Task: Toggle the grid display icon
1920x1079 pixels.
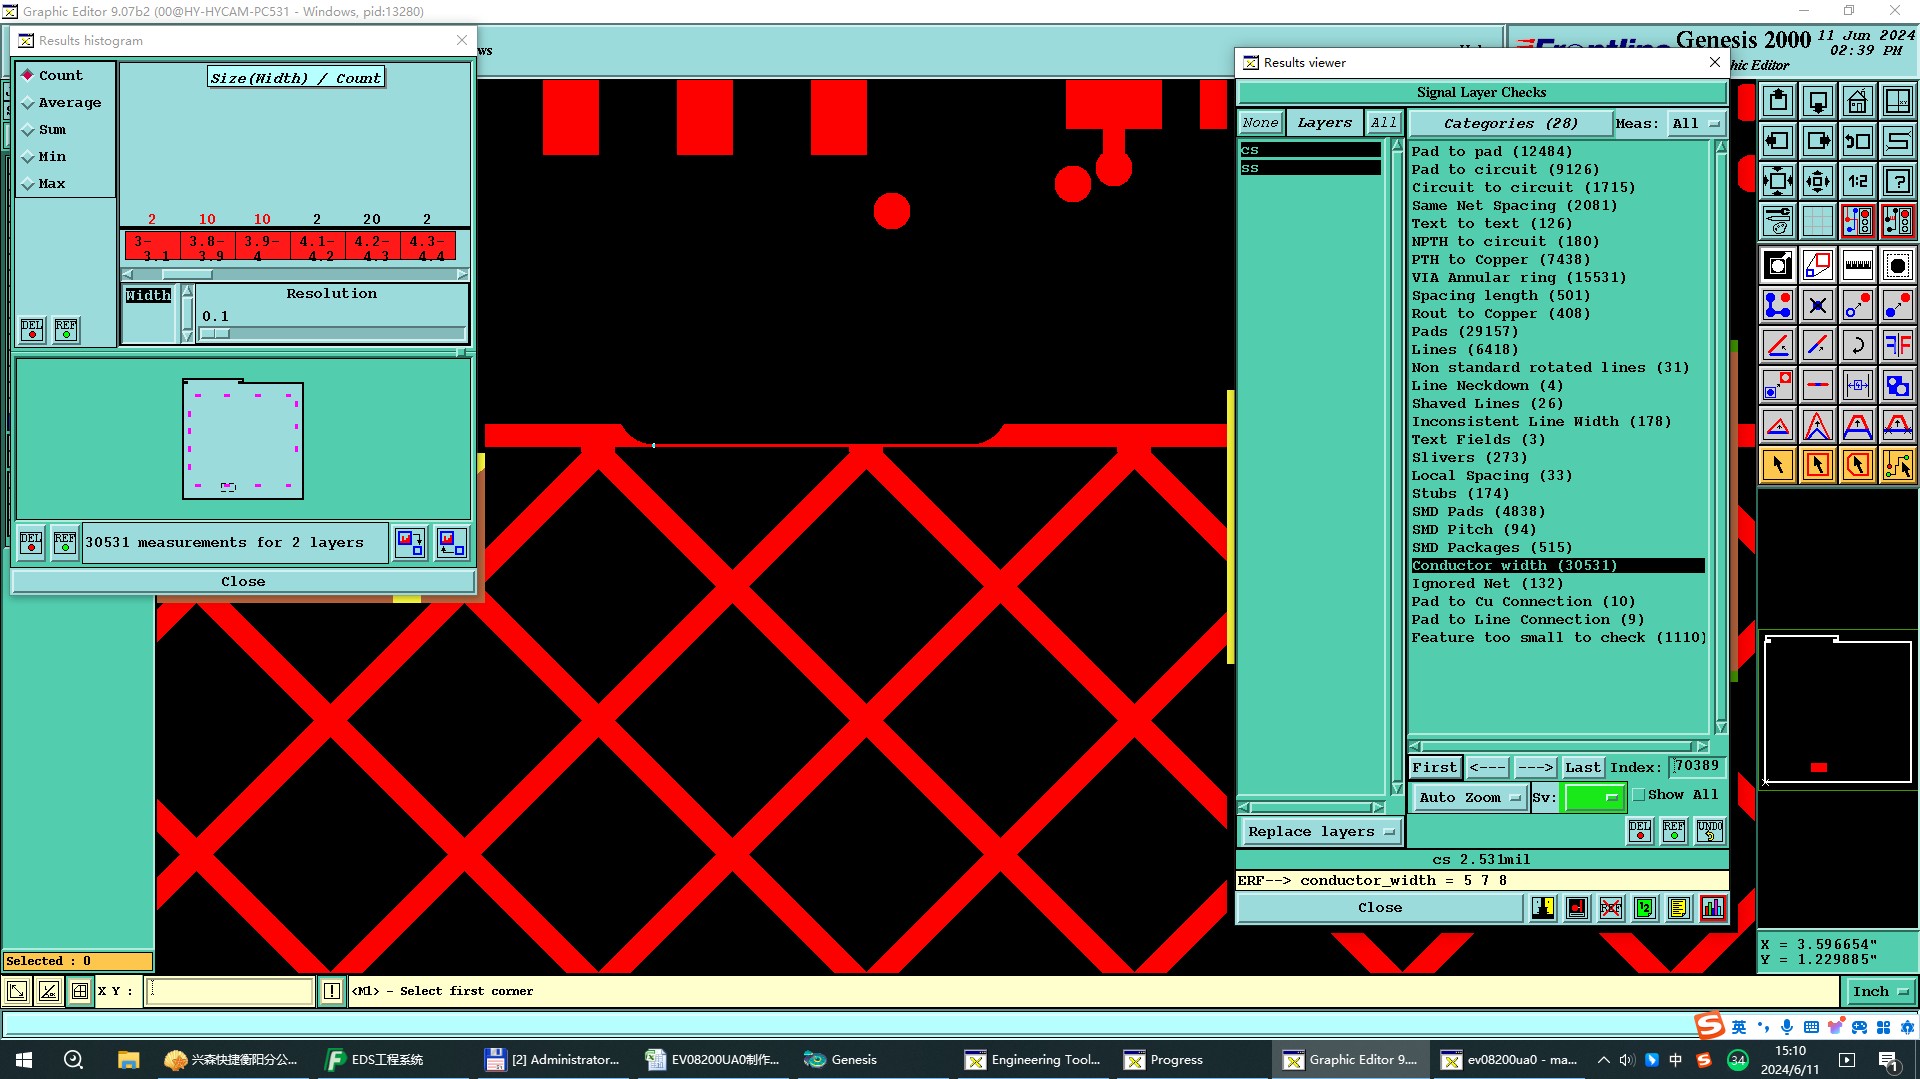Action: click(1818, 221)
